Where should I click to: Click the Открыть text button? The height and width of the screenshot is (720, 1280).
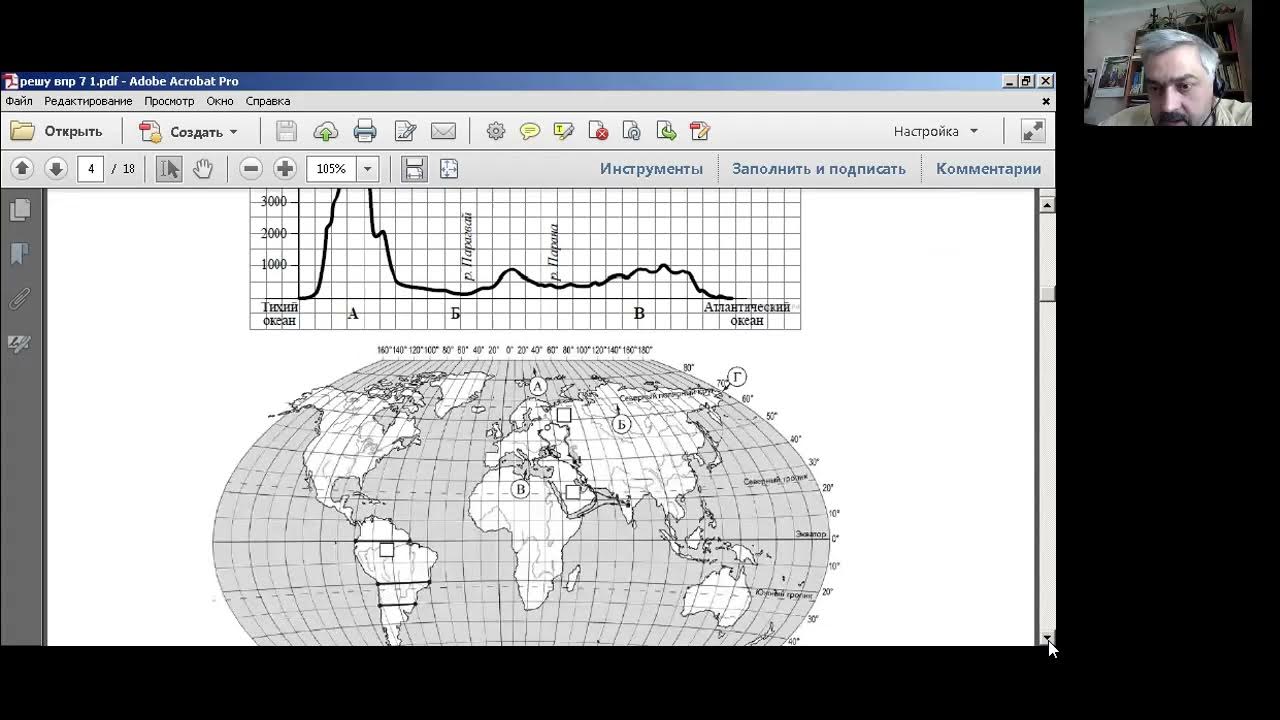[73, 131]
